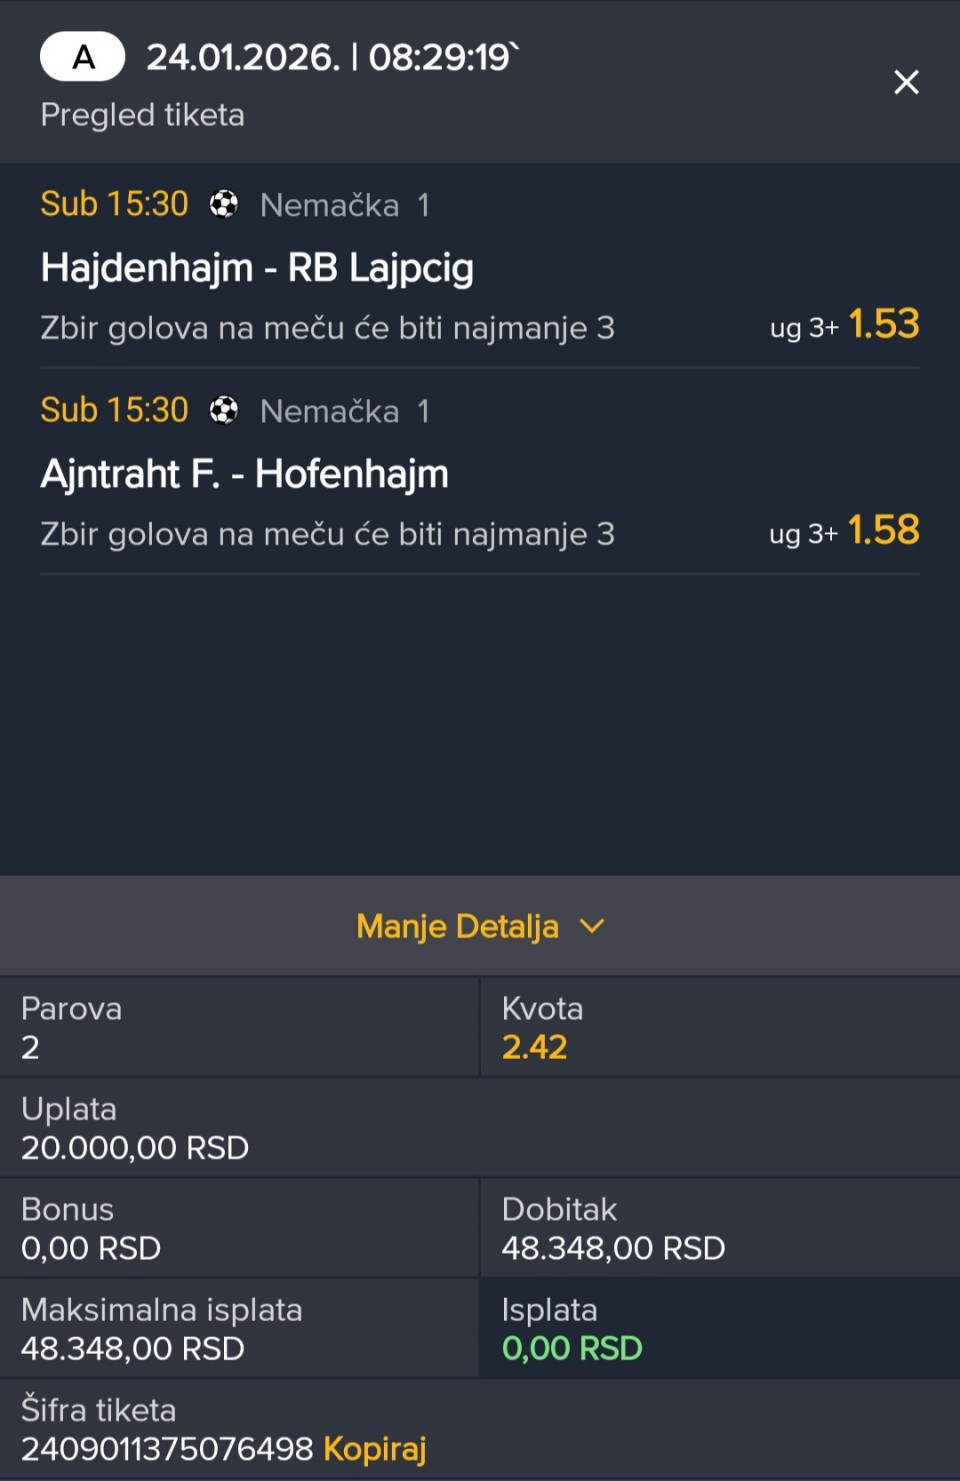Image resolution: width=960 pixels, height=1481 pixels.
Task: Click the Isplata 0,00 RSD value
Action: [572, 1348]
